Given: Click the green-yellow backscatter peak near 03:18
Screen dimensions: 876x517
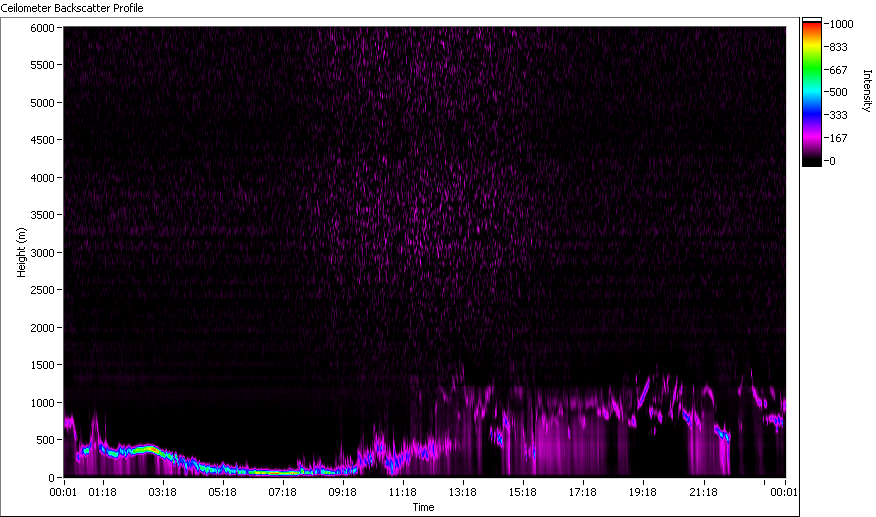Looking at the screenshot, I should click(147, 449).
